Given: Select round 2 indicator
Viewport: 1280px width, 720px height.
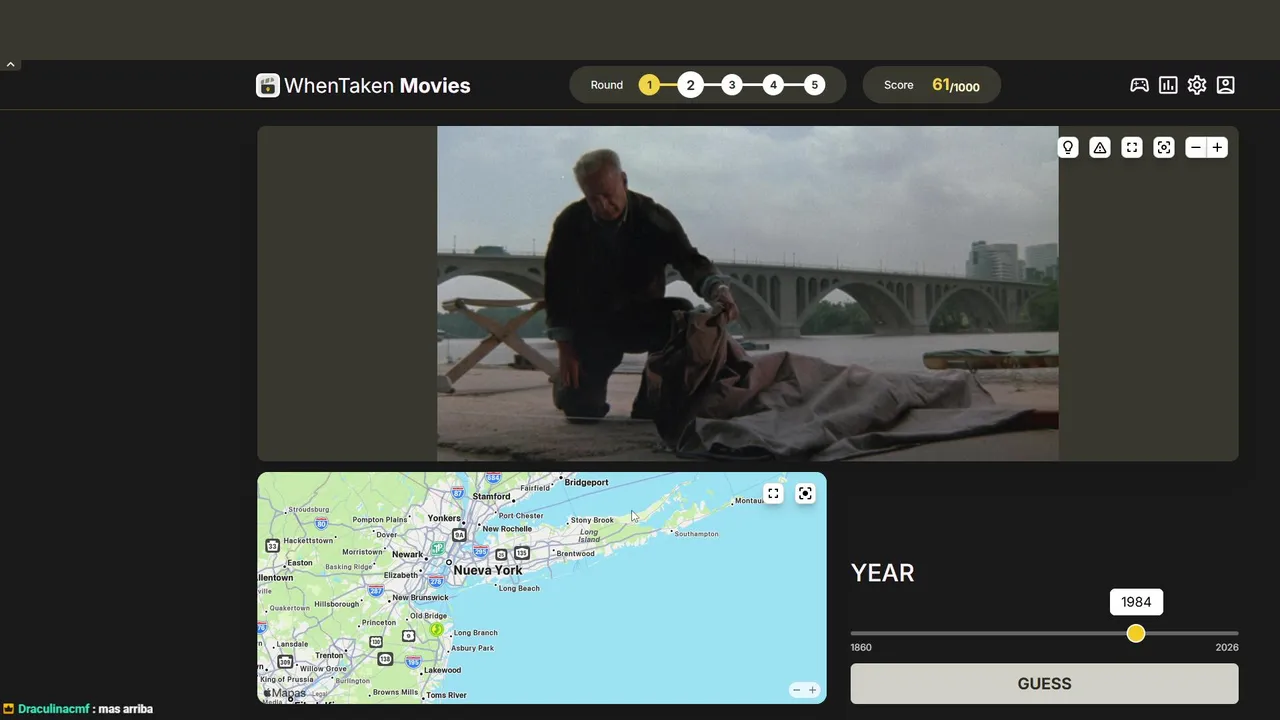Looking at the screenshot, I should point(690,85).
